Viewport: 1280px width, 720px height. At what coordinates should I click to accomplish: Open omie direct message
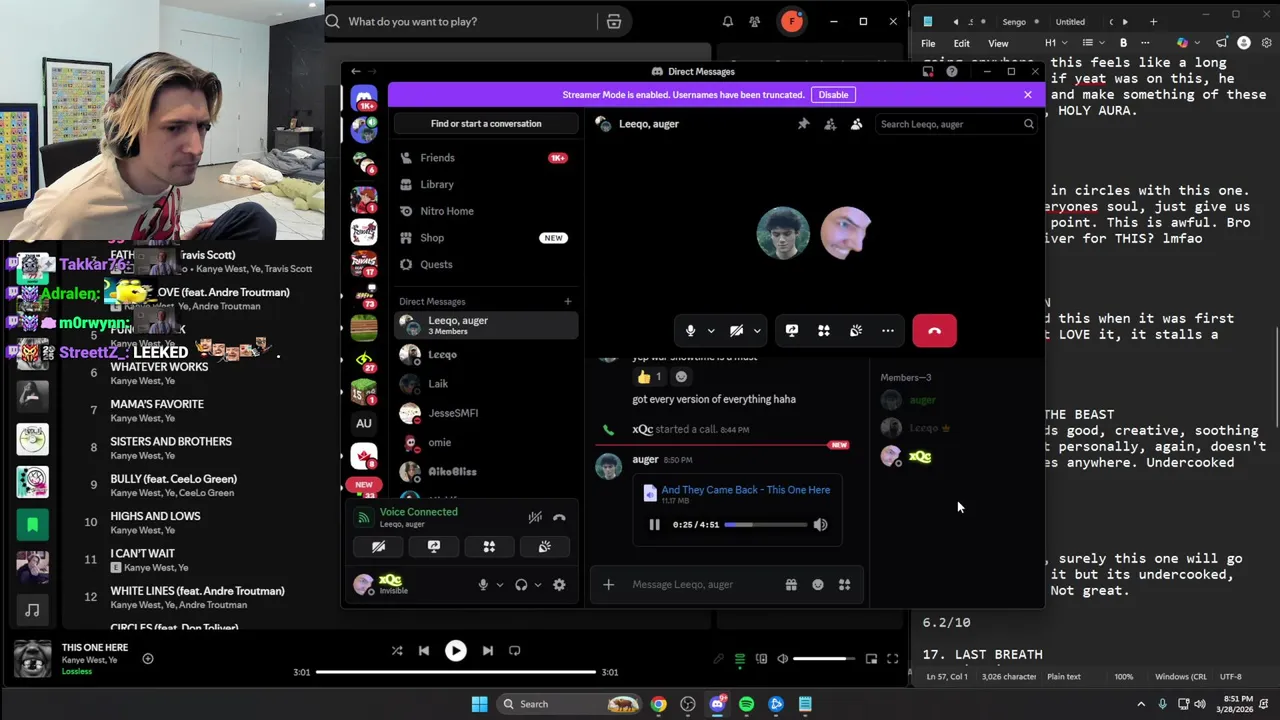[x=485, y=442]
